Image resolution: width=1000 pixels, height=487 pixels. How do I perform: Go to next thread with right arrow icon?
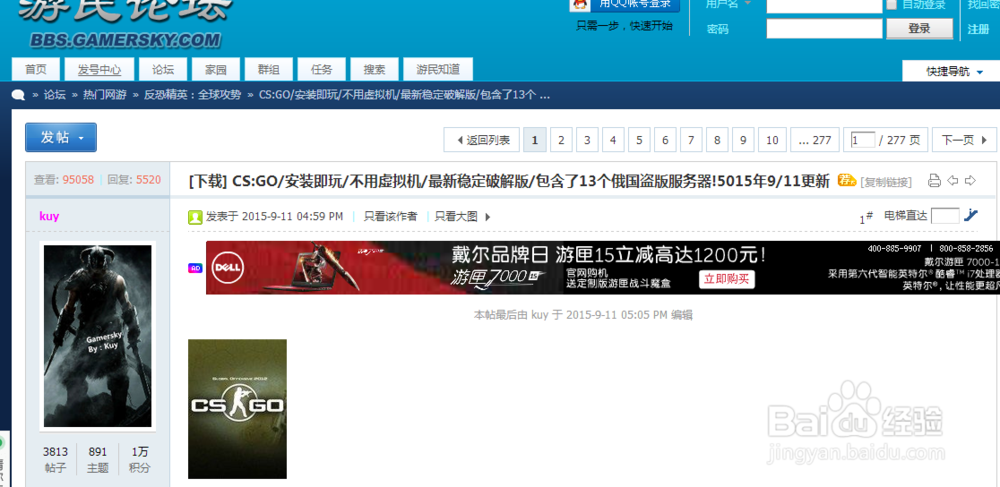click(x=970, y=181)
